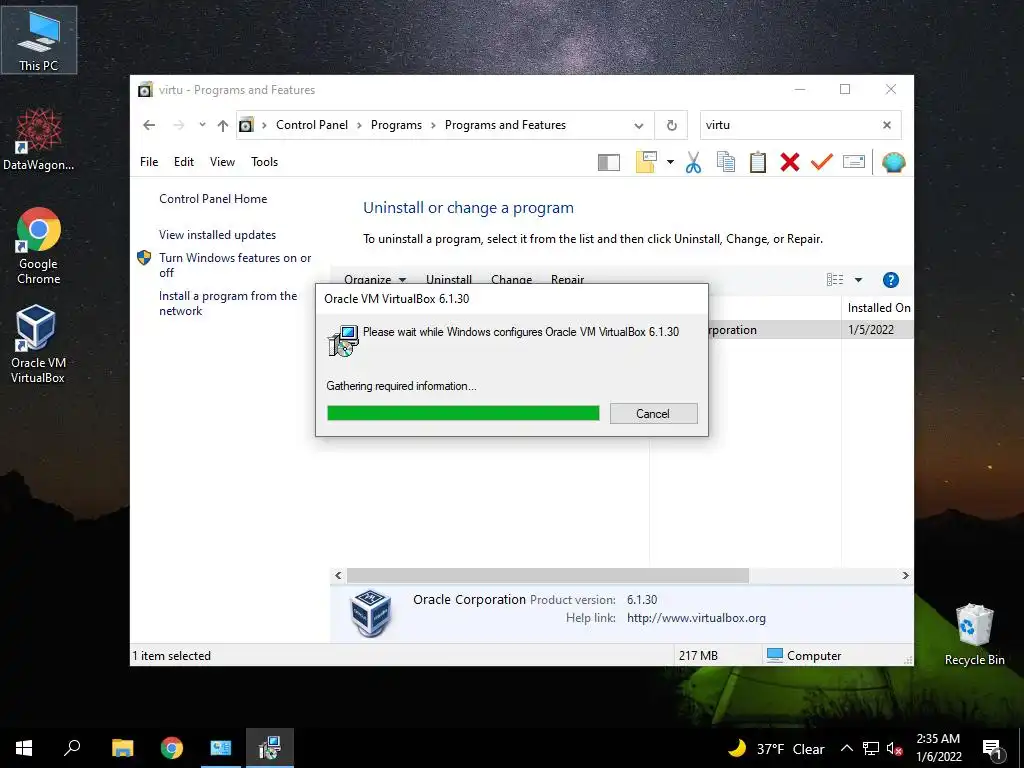Click Install a program from the network
Viewport: 1024px width, 768px height.
click(228, 303)
